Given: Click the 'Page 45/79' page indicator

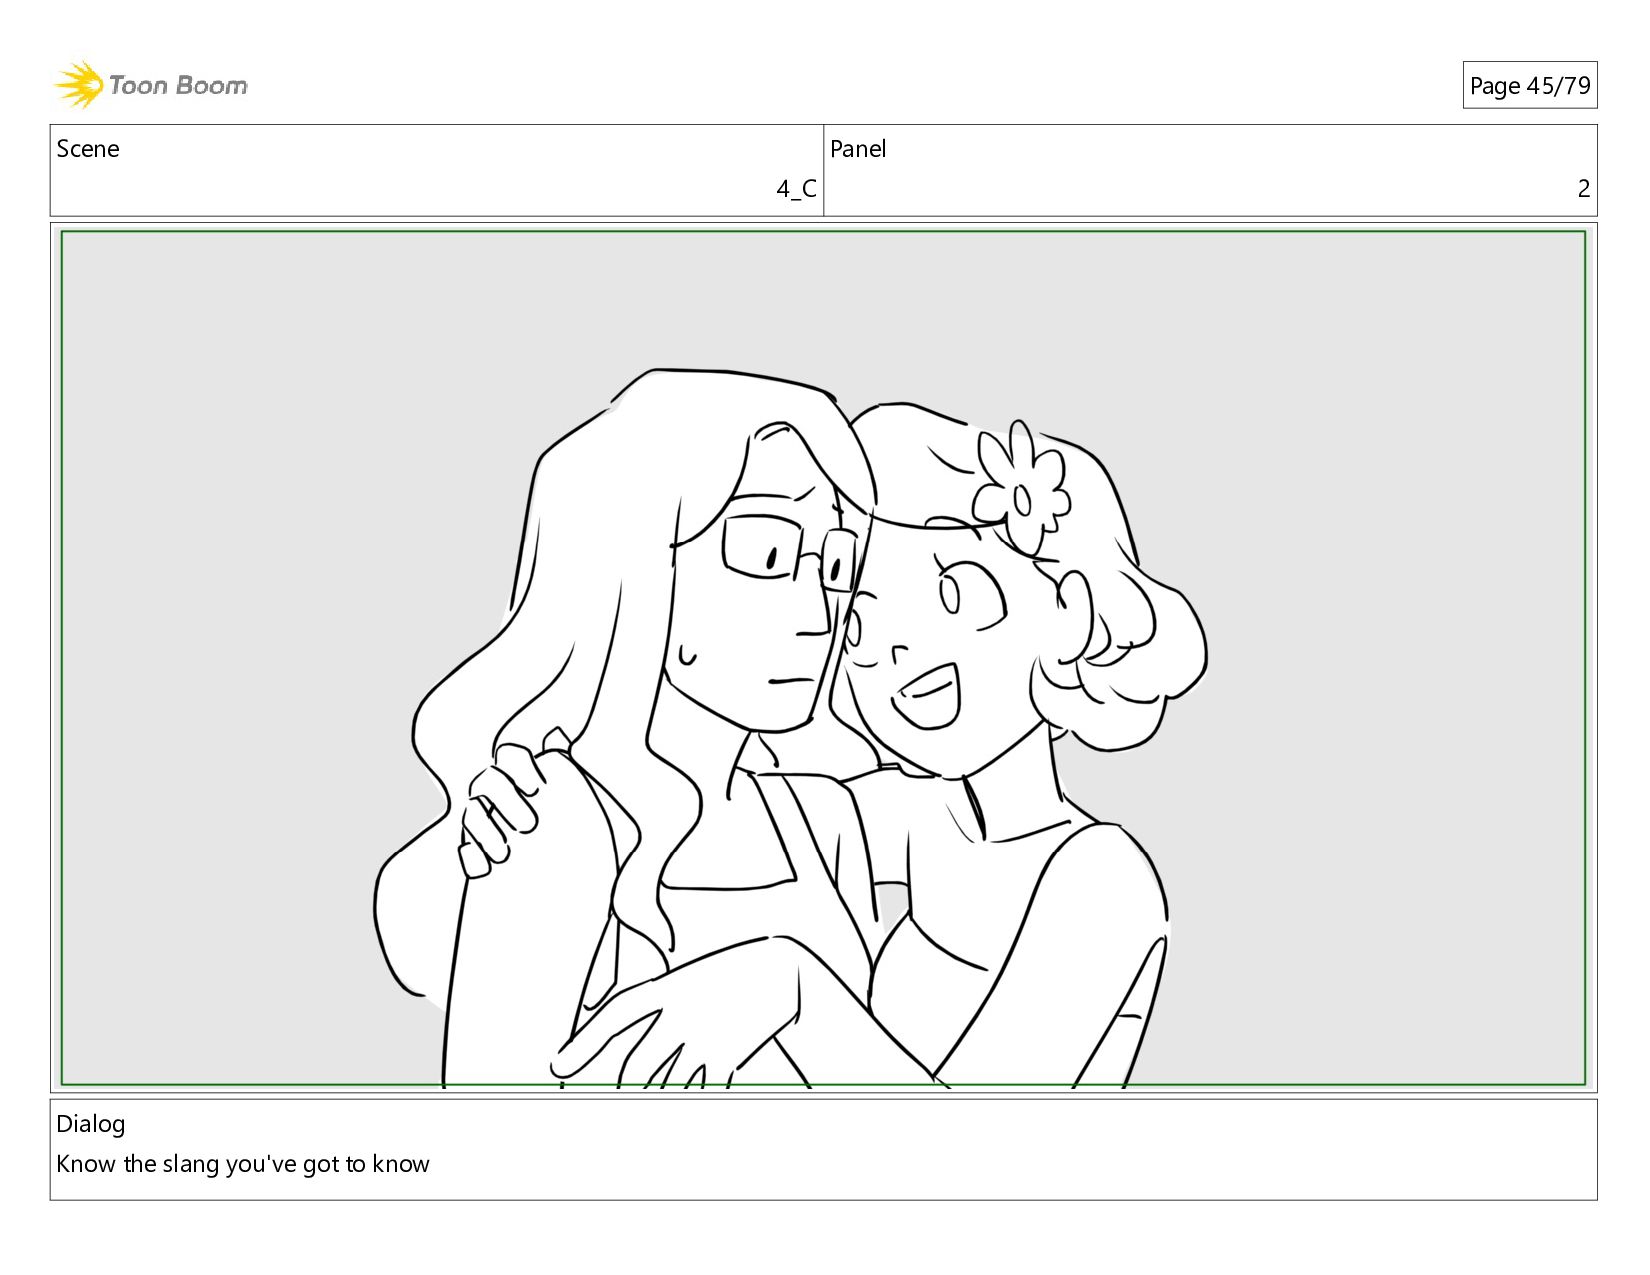Looking at the screenshot, I should pyautogui.click(x=1529, y=86).
